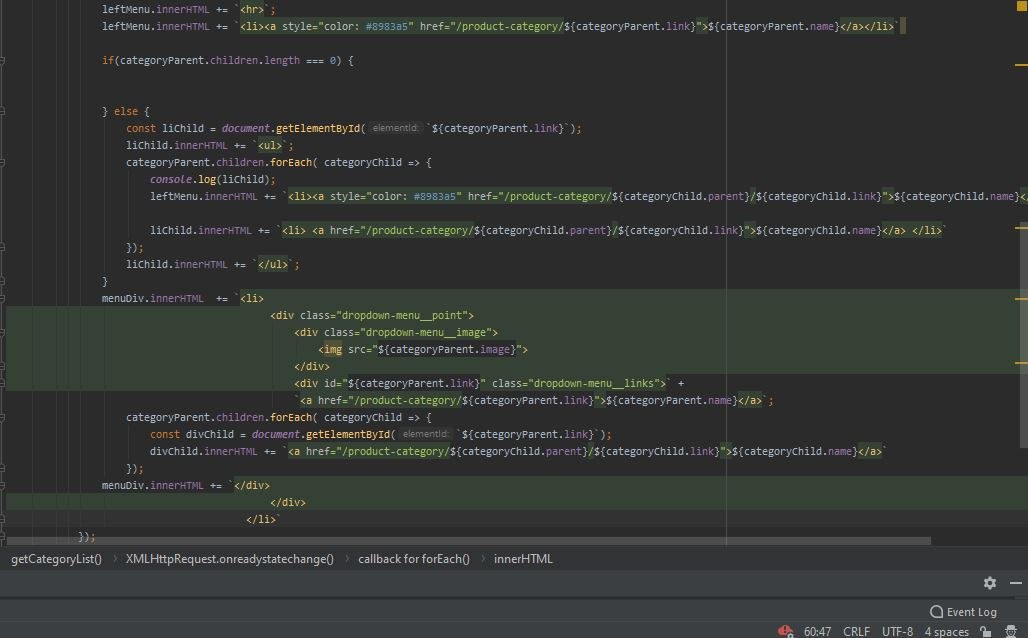The image size is (1028, 638).
Task: Open the 4 spaces indent settings
Action: click(x=946, y=631)
